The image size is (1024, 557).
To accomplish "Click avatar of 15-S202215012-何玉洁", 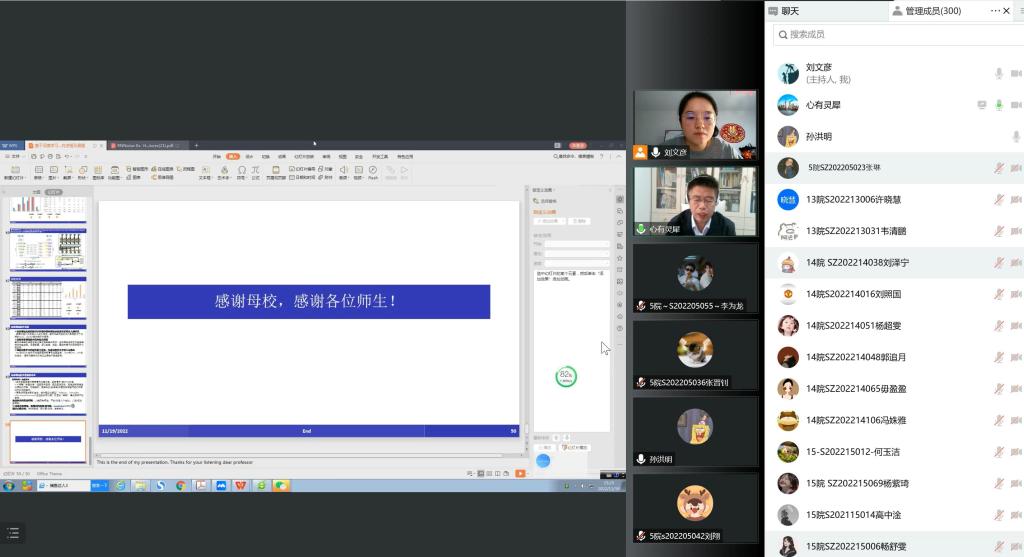I will [788, 451].
